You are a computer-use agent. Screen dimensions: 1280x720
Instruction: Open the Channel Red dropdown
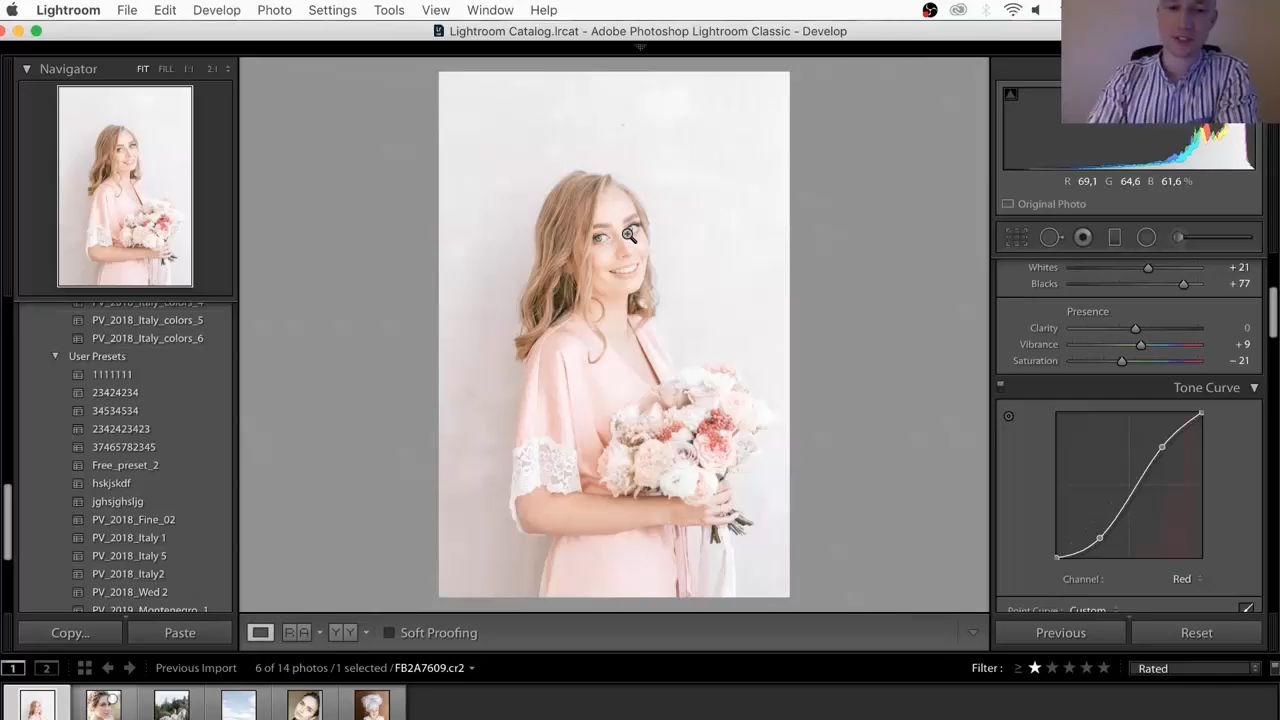pos(1187,579)
